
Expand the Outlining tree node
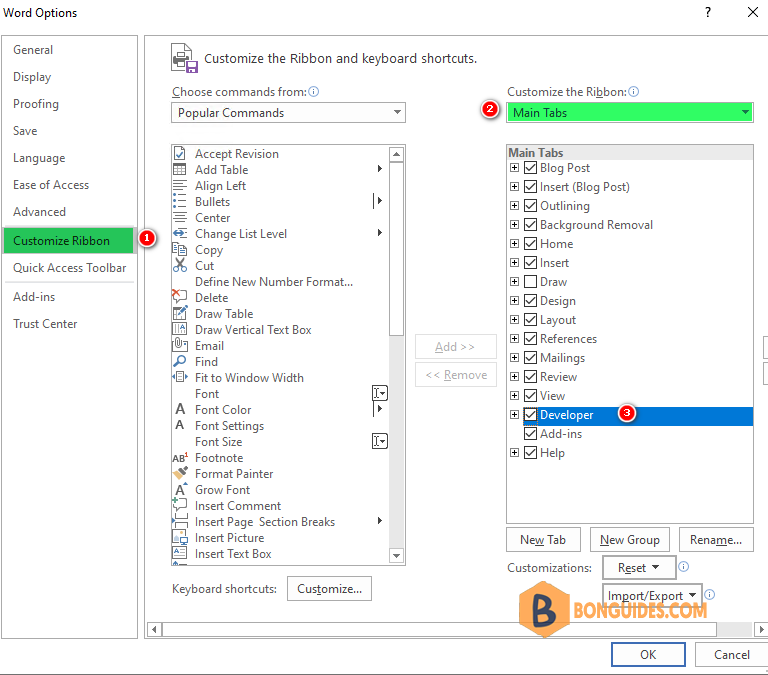point(514,206)
